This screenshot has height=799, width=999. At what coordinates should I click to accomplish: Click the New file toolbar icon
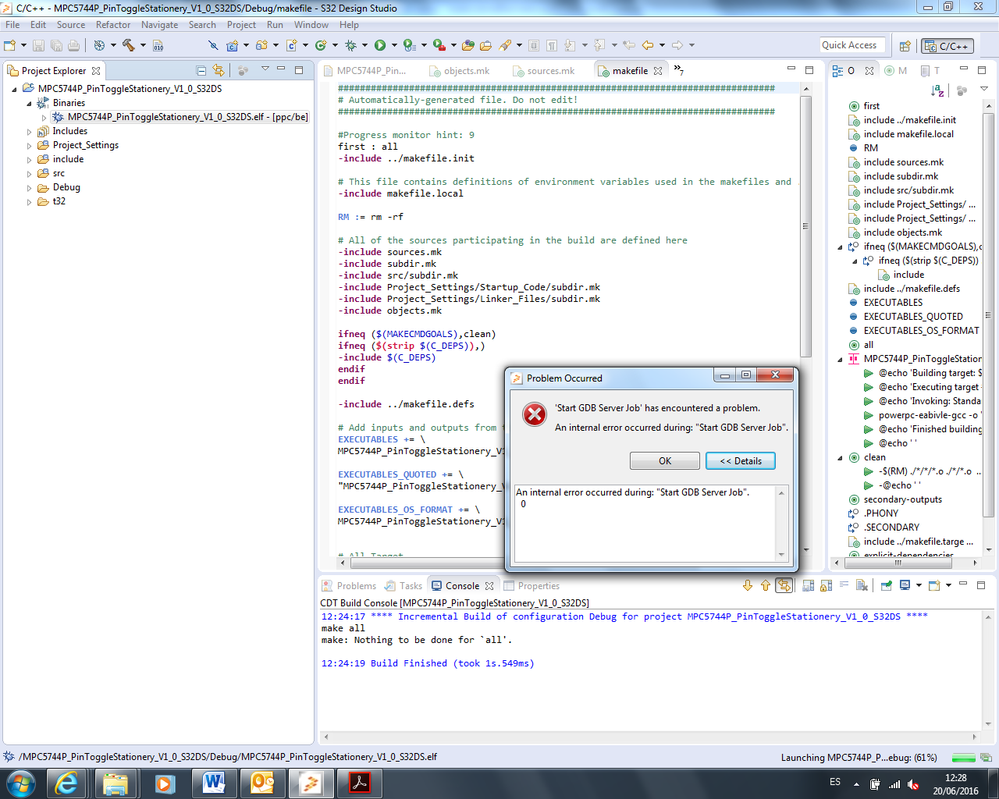(10, 45)
